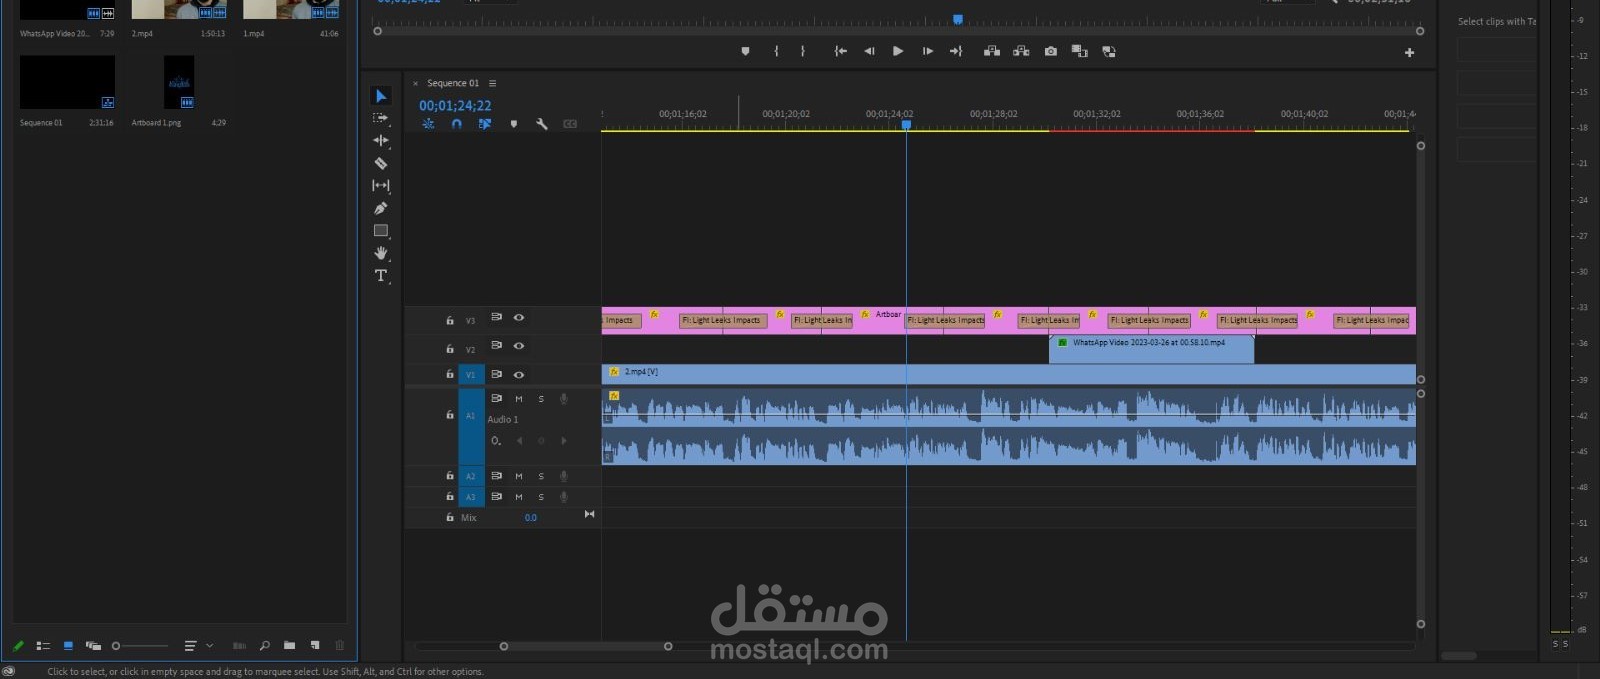Select Sequence 01 thumbnail in project bin

click(67, 82)
